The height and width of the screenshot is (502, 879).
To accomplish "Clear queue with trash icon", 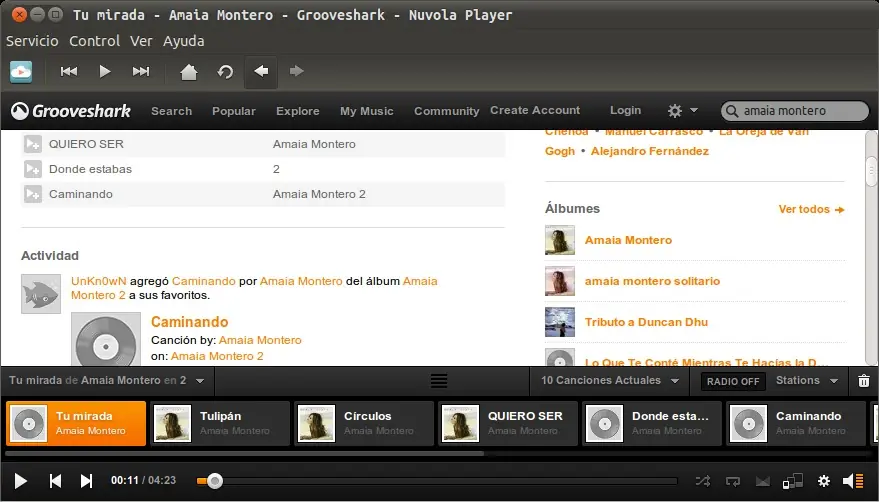I will [x=864, y=381].
